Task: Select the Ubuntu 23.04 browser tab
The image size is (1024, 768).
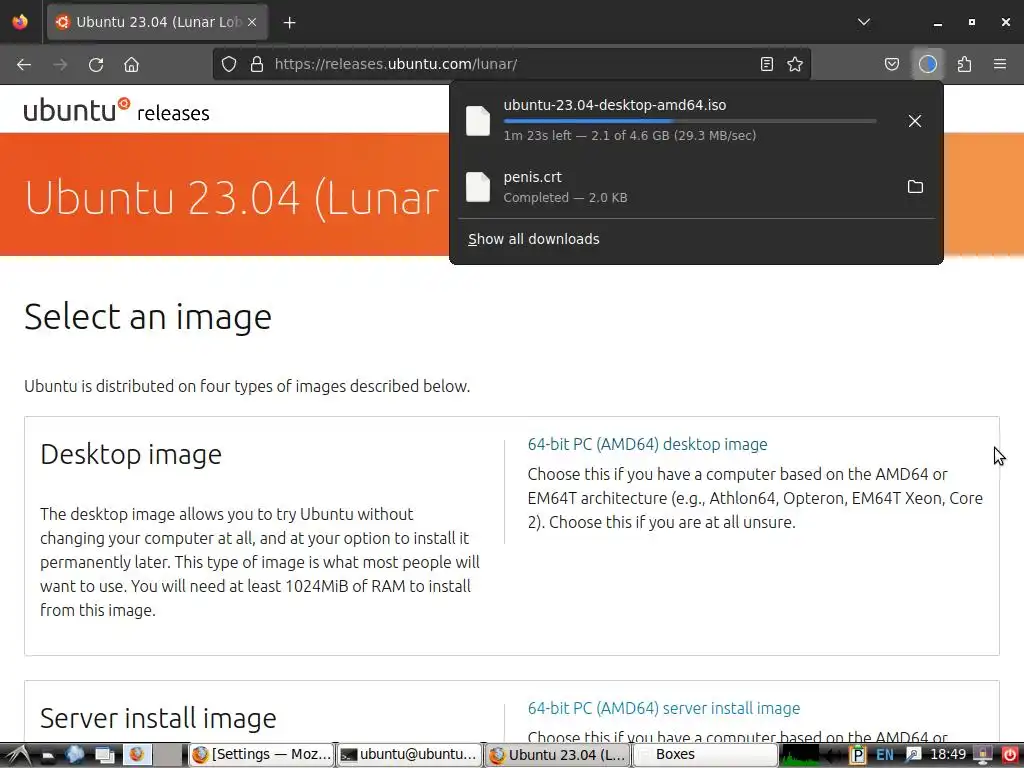Action: pyautogui.click(x=157, y=22)
